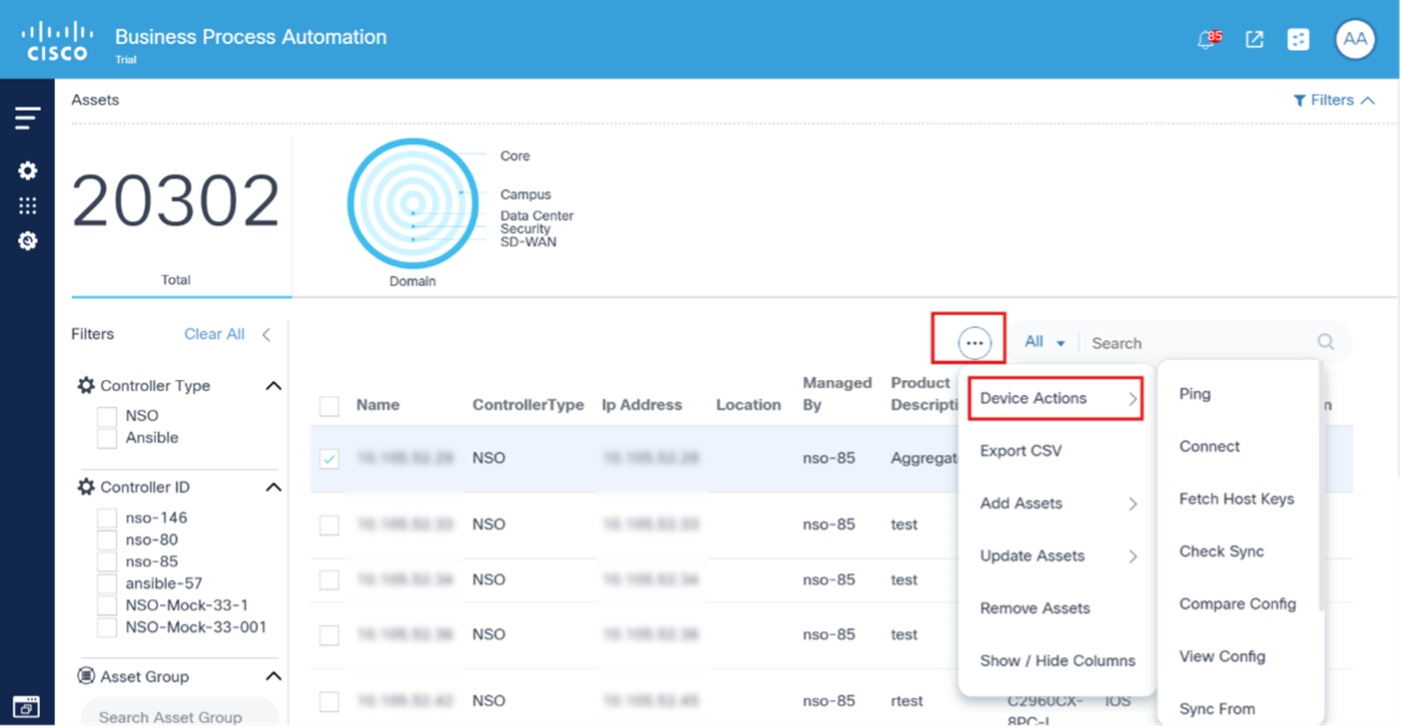The width and height of the screenshot is (1404, 728).
Task: Click the three-dot more actions button
Action: [974, 343]
